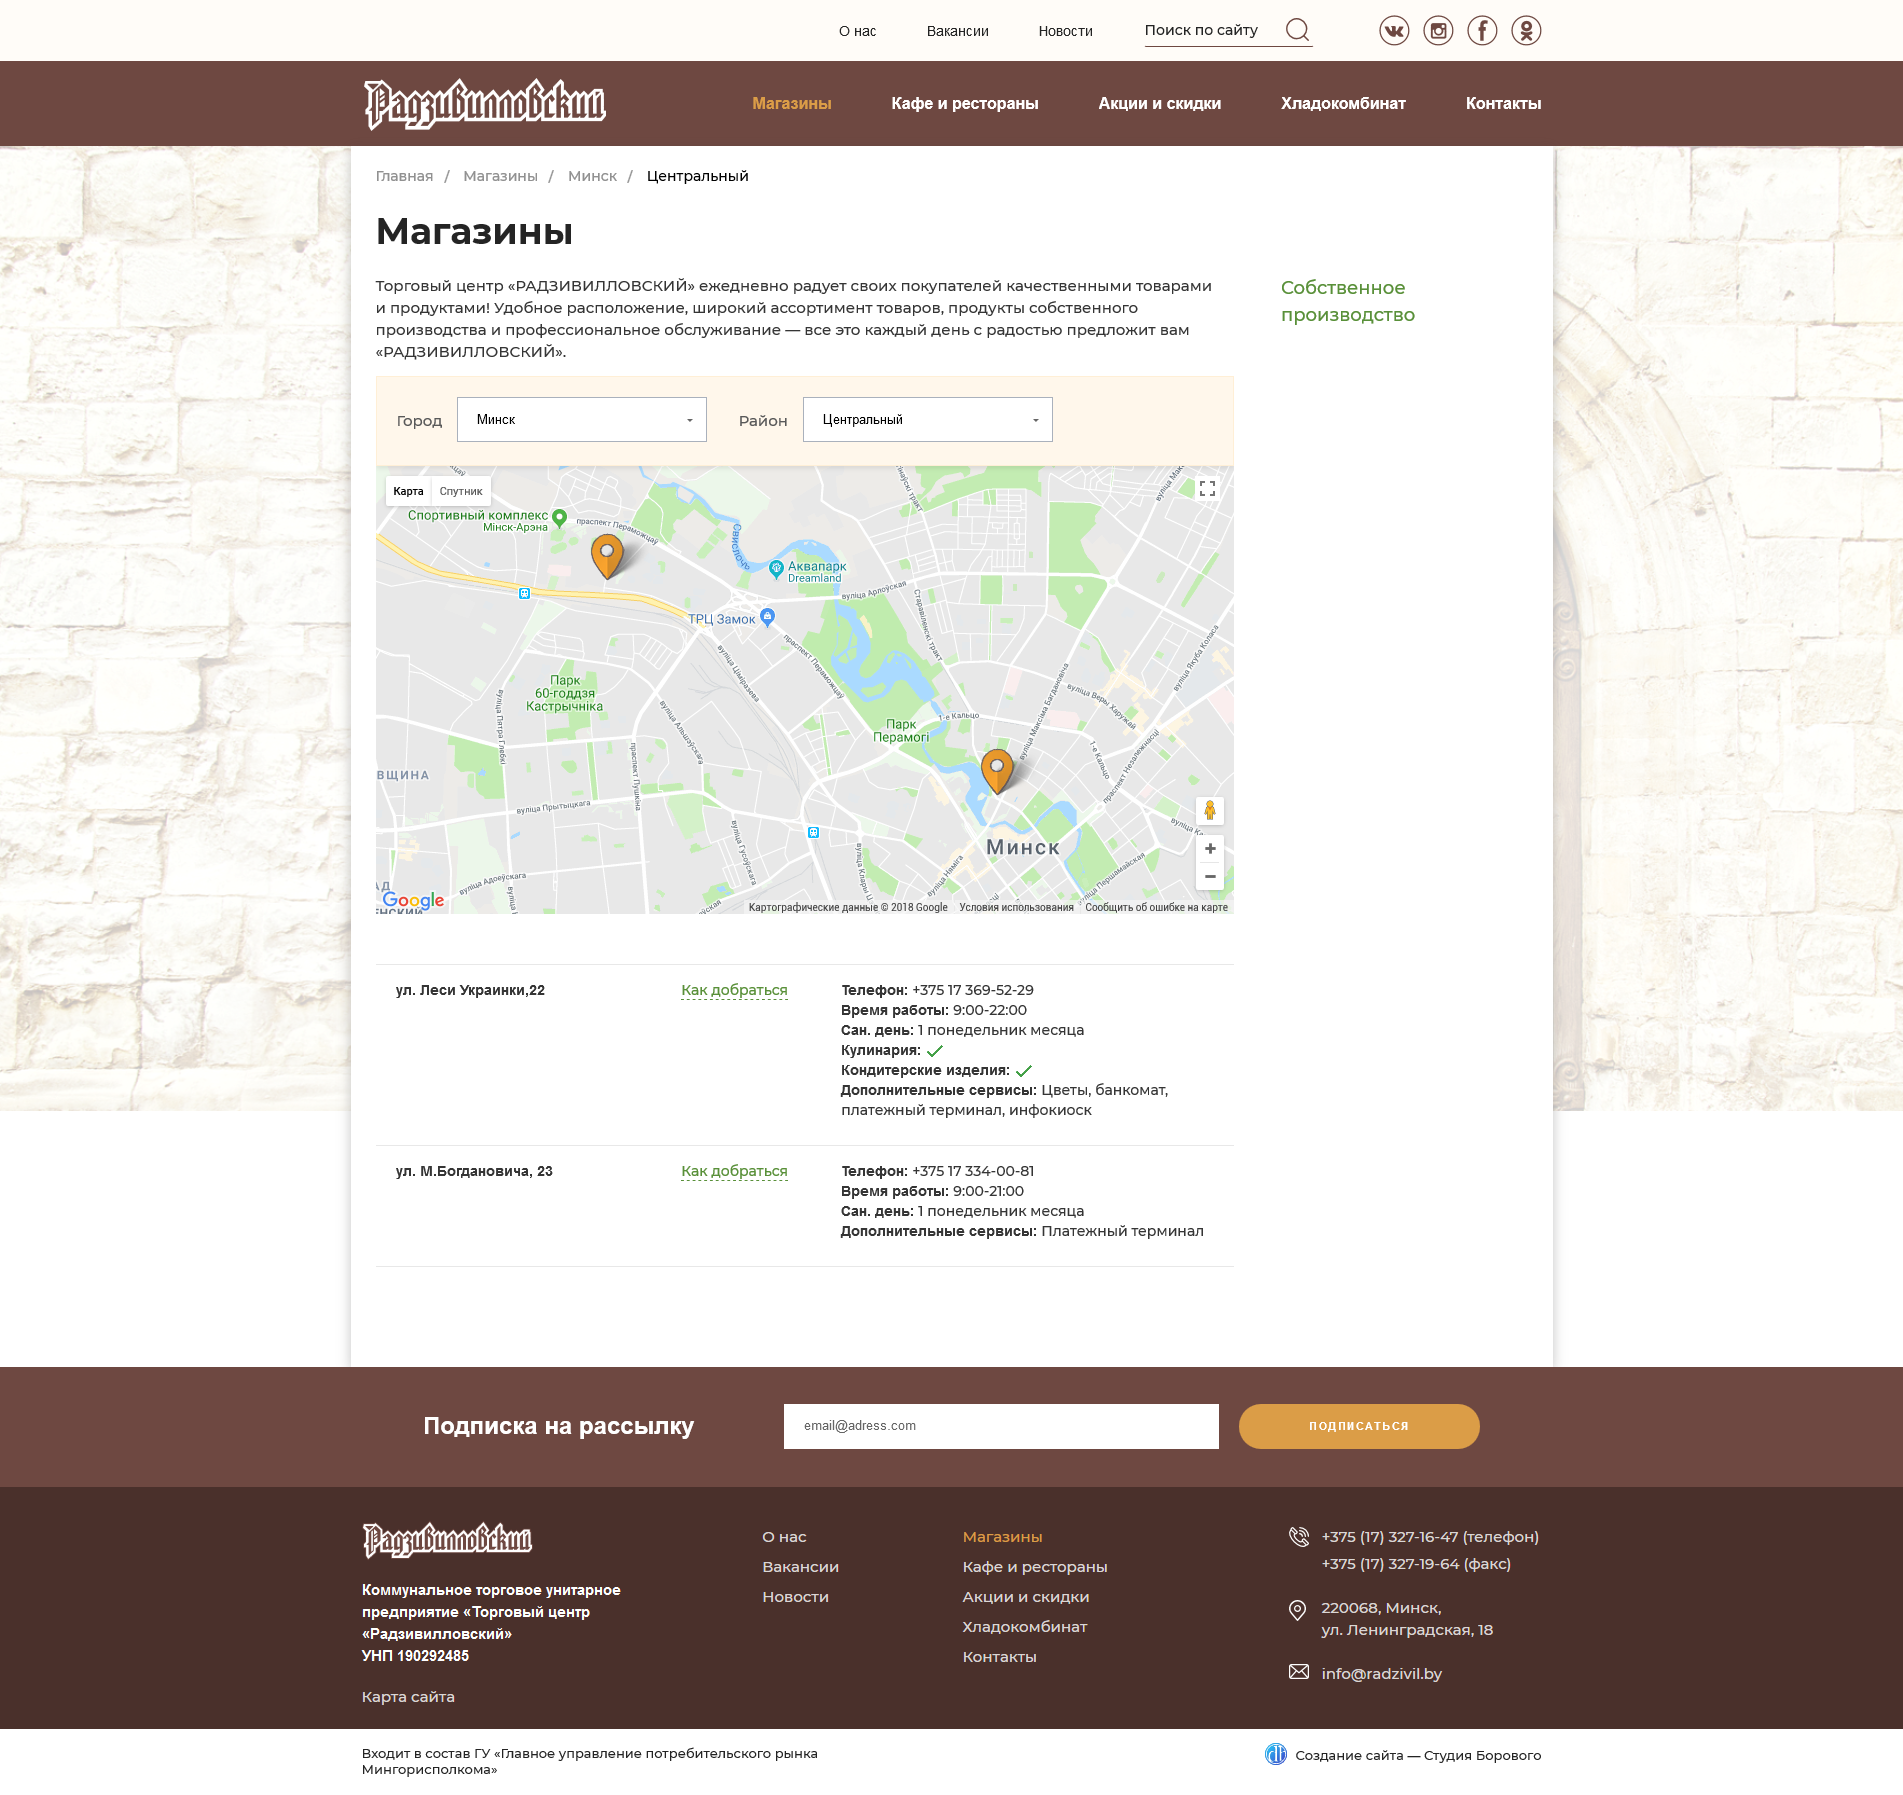Open the VK social network icon
The width and height of the screenshot is (1903, 1795).
coord(1393,31)
